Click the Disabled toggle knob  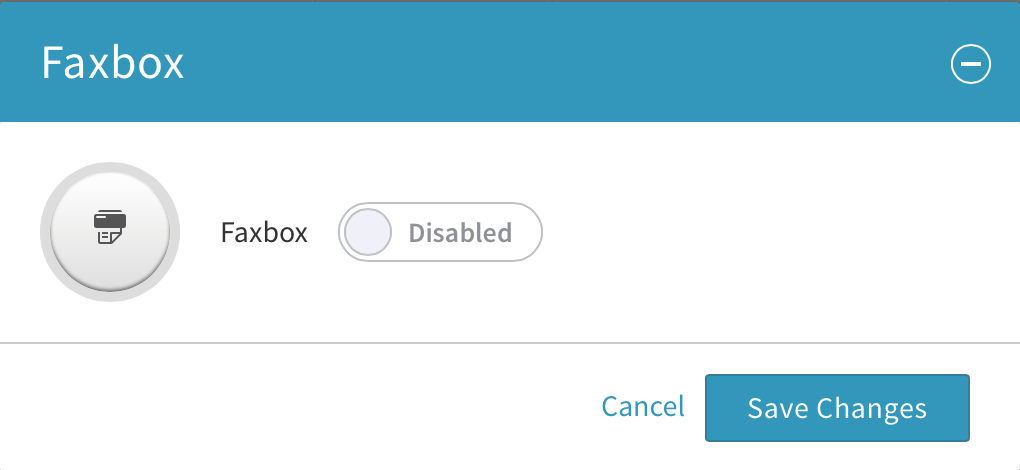[367, 233]
